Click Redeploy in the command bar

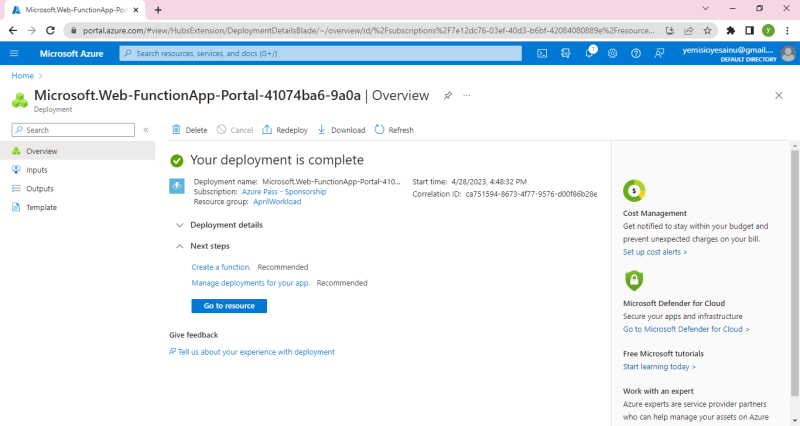285,130
